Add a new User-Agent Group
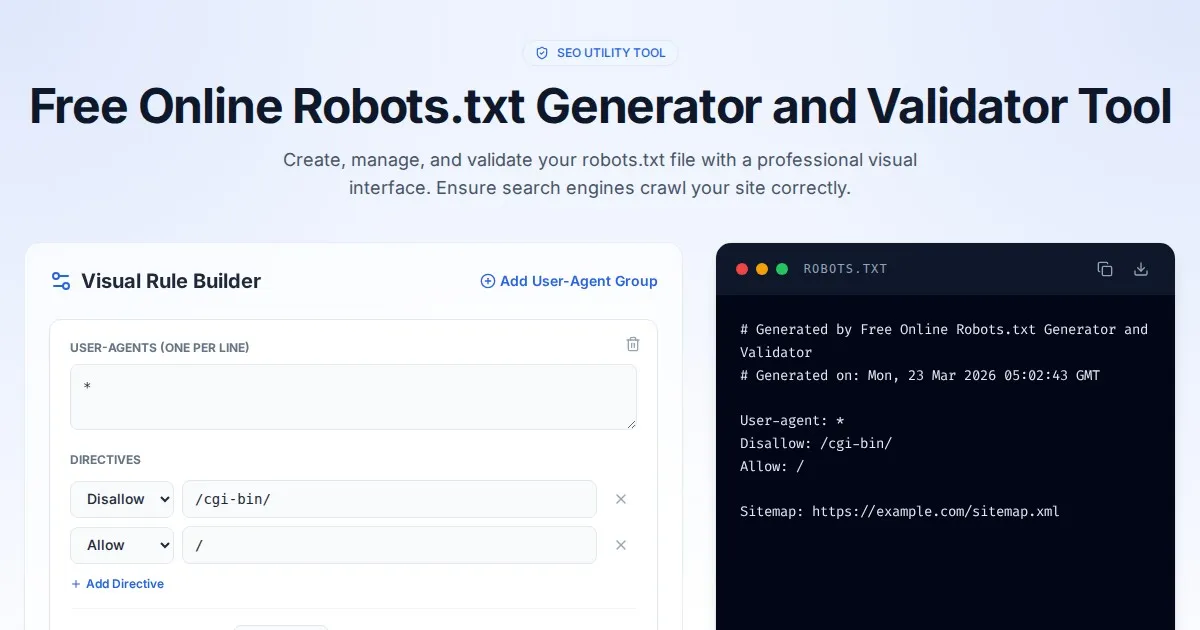 click(x=569, y=281)
